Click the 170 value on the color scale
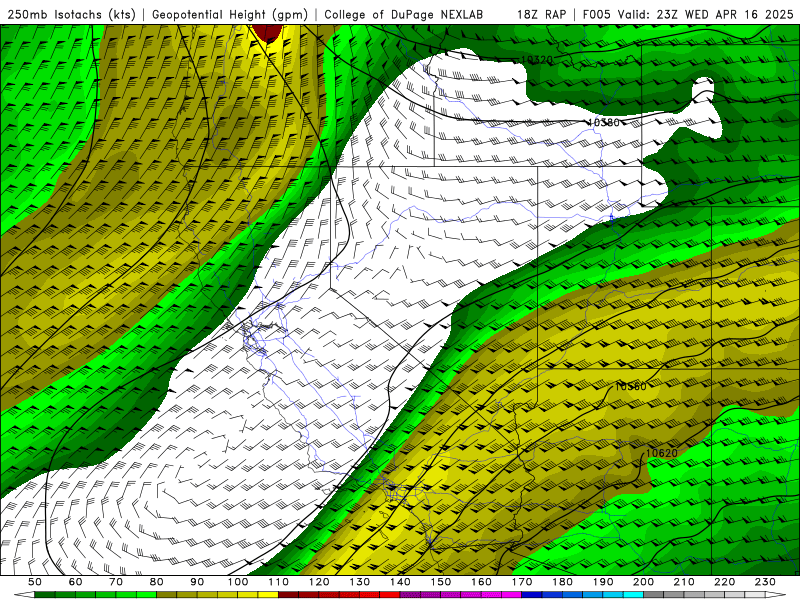Viewport: 800px width, 600px height. click(x=522, y=582)
